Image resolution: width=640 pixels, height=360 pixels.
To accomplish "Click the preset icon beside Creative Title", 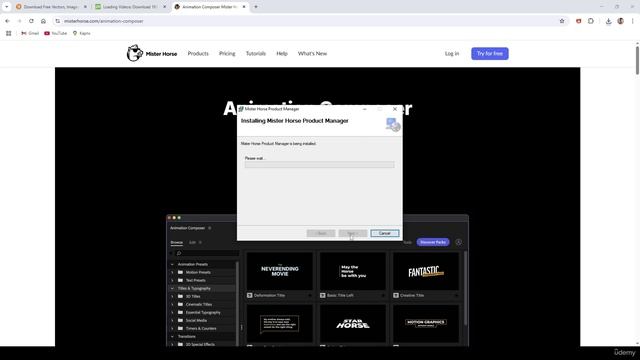I will [396, 295].
